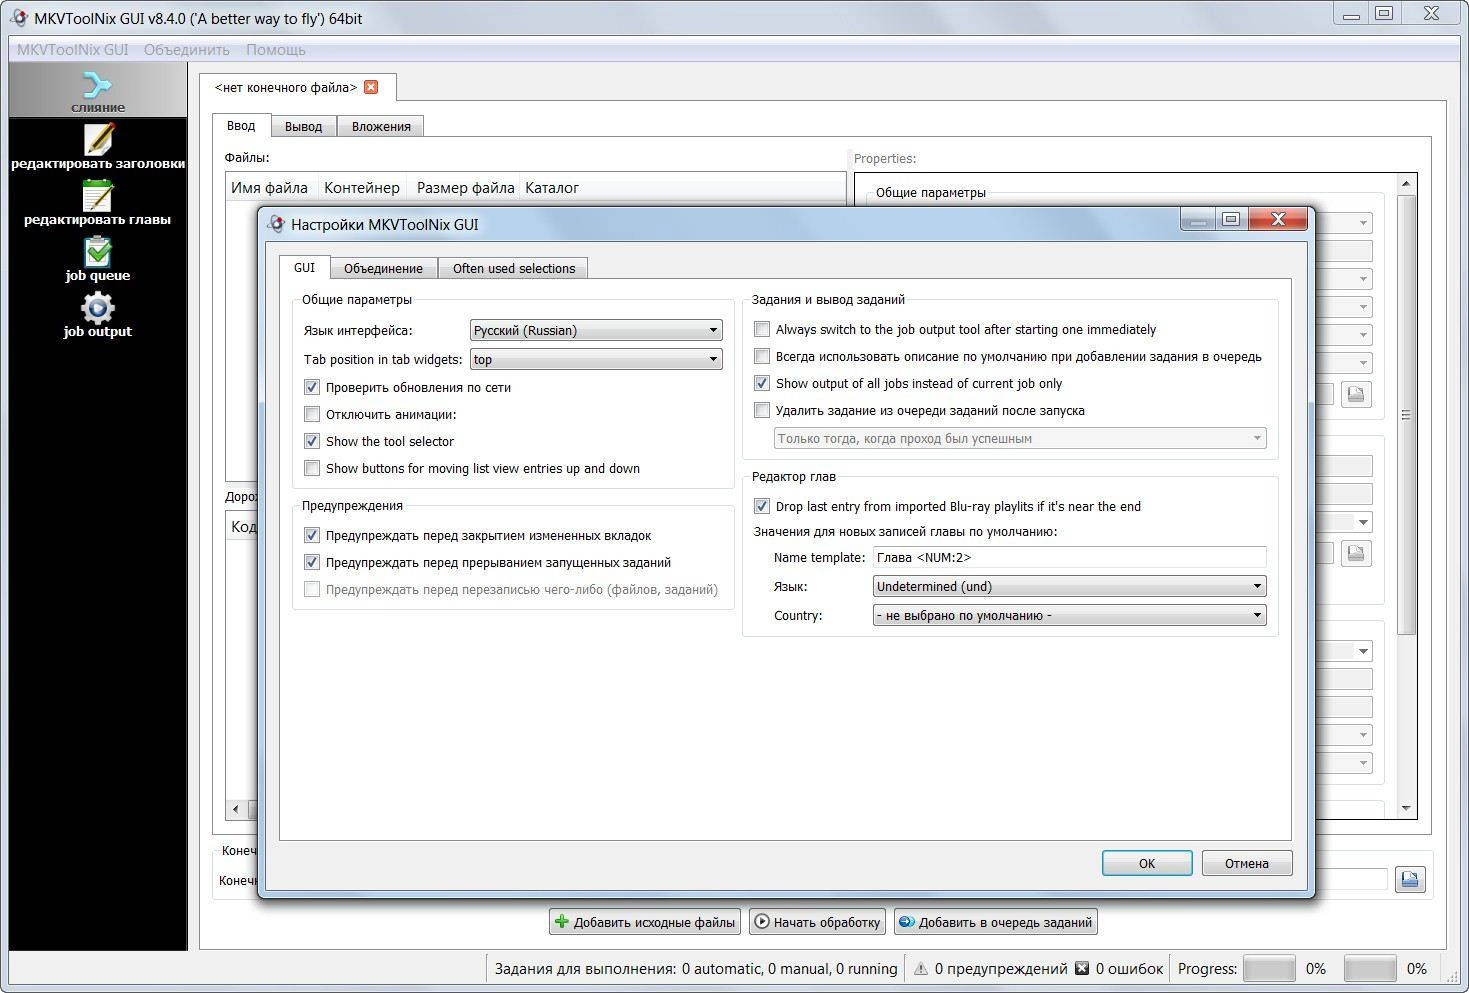Open the job queue tool icon
1469x993 pixels.
pos(98,251)
